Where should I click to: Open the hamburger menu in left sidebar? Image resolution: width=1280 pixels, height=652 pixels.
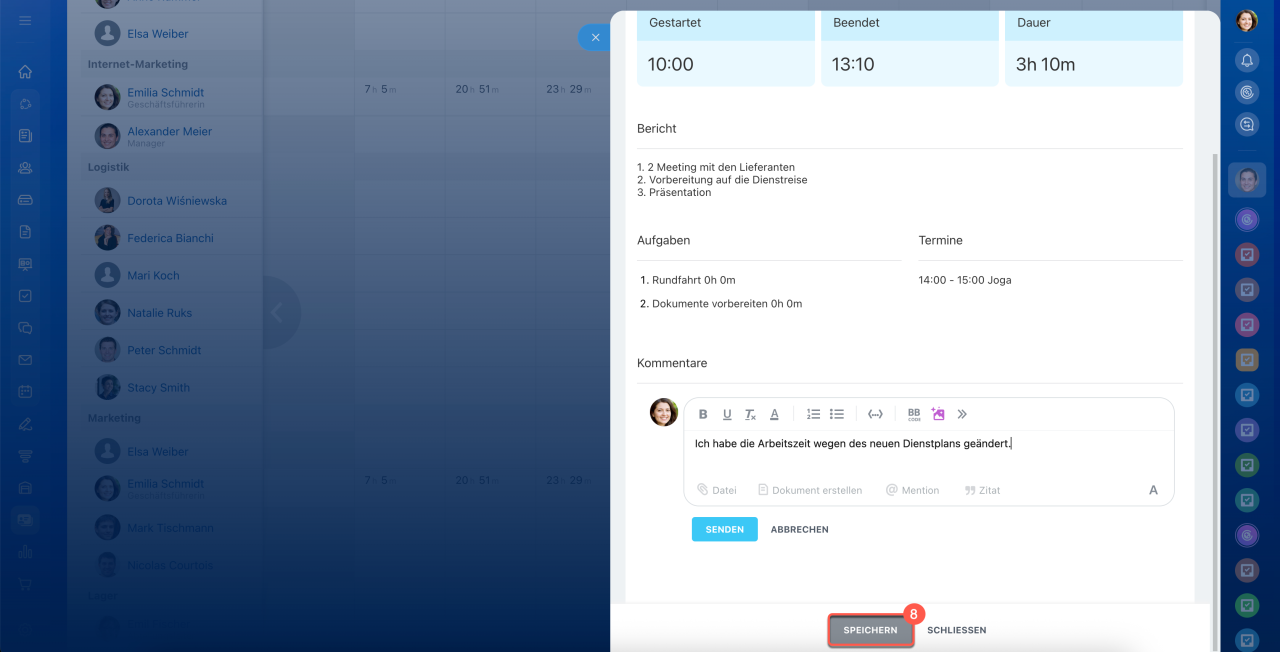(x=25, y=20)
